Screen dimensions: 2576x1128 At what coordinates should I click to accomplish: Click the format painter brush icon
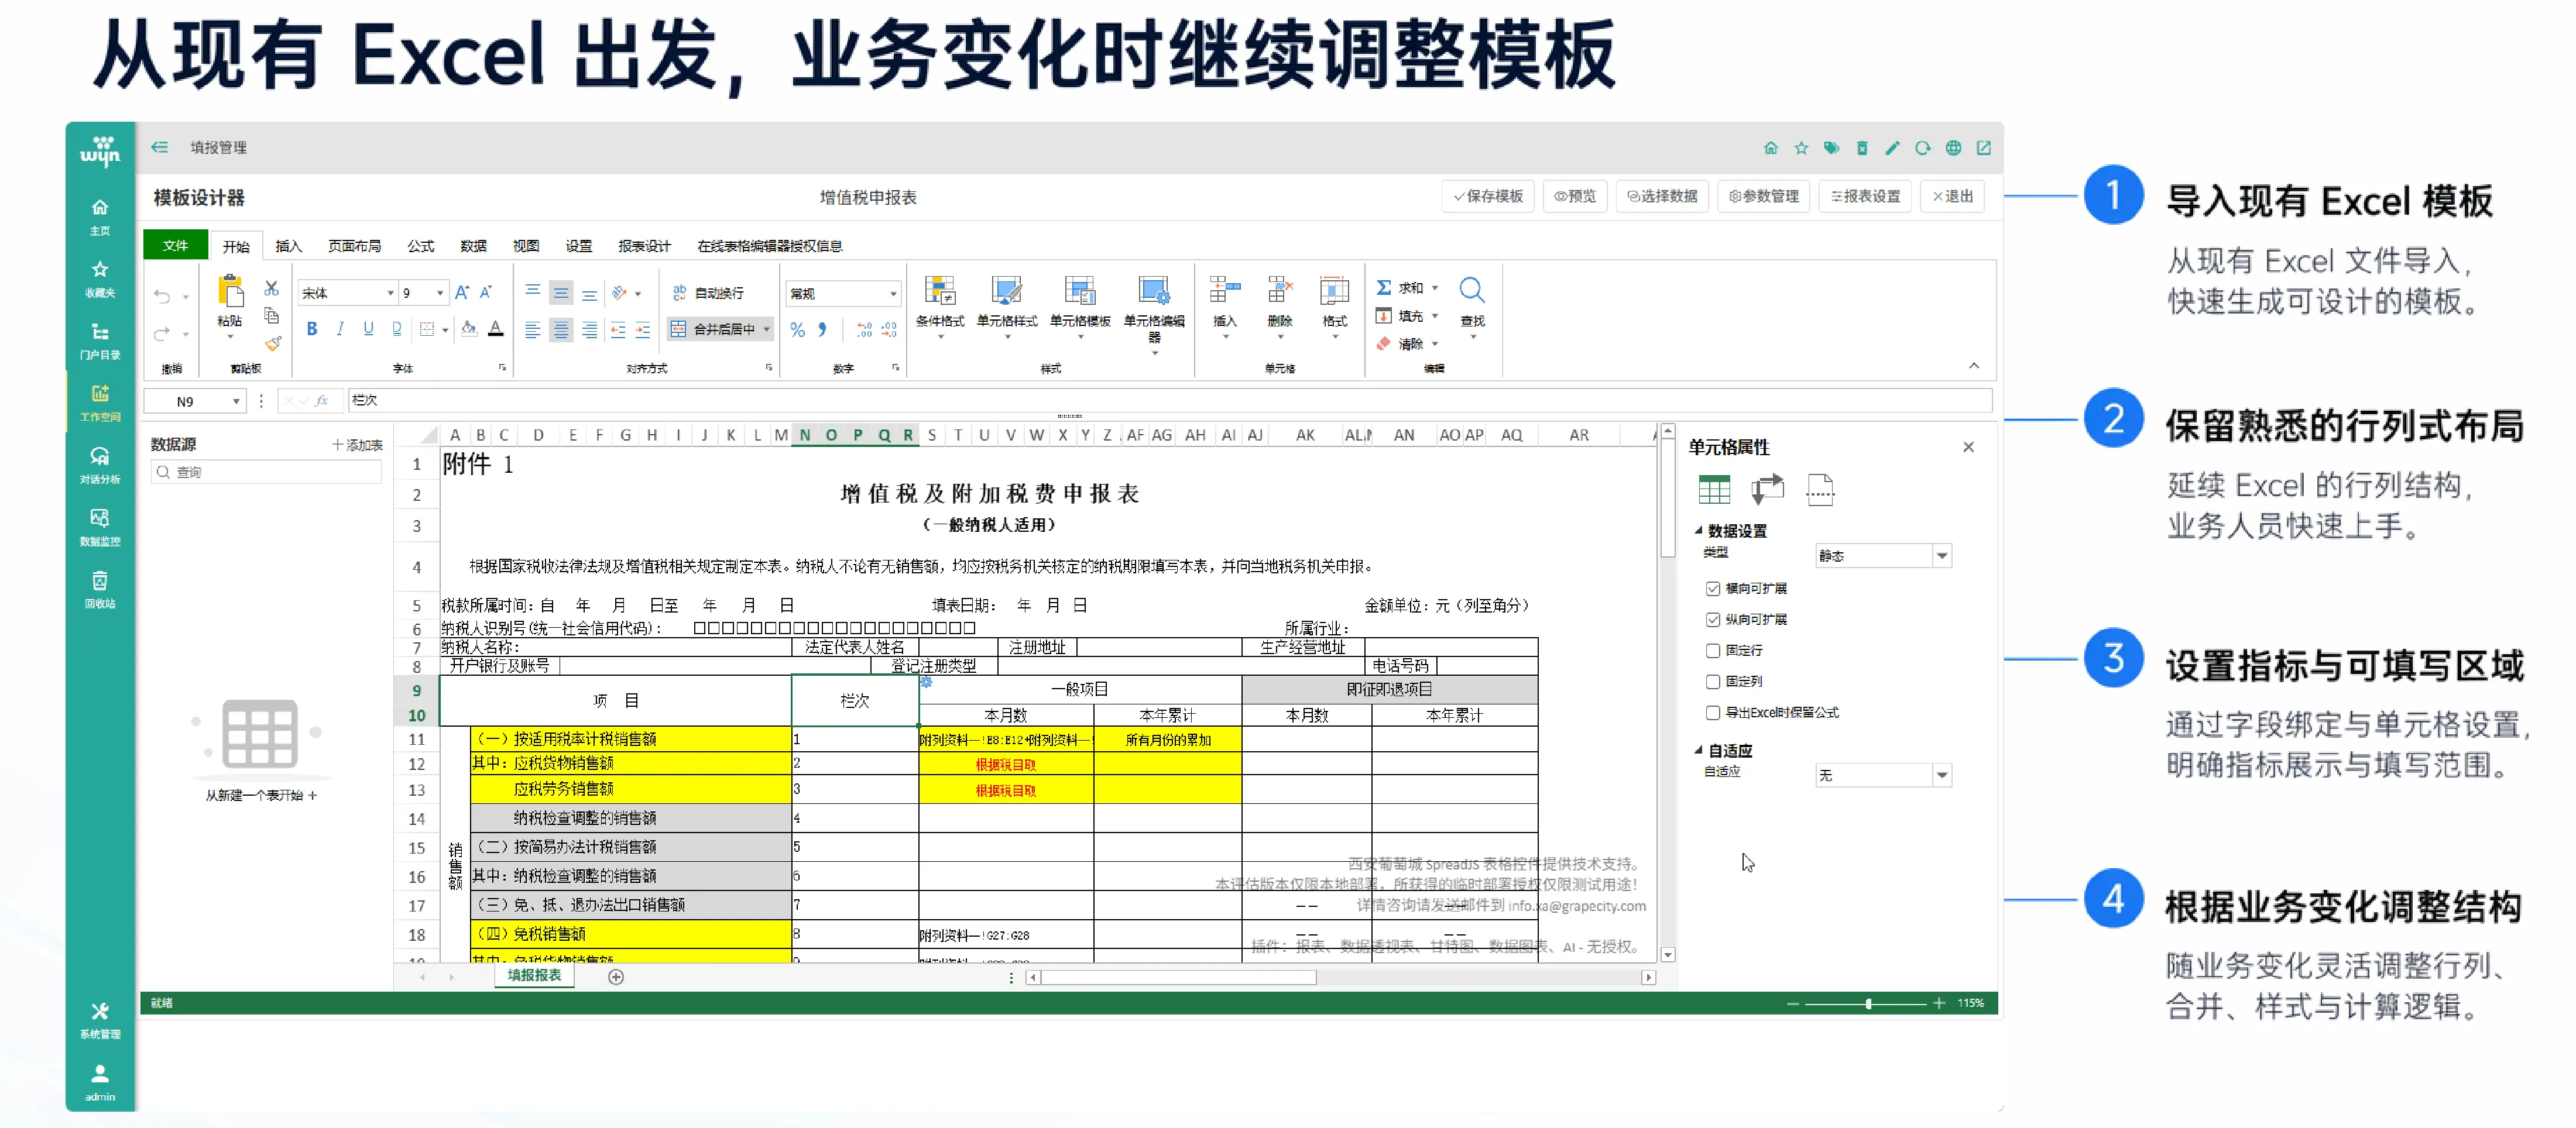[x=272, y=343]
